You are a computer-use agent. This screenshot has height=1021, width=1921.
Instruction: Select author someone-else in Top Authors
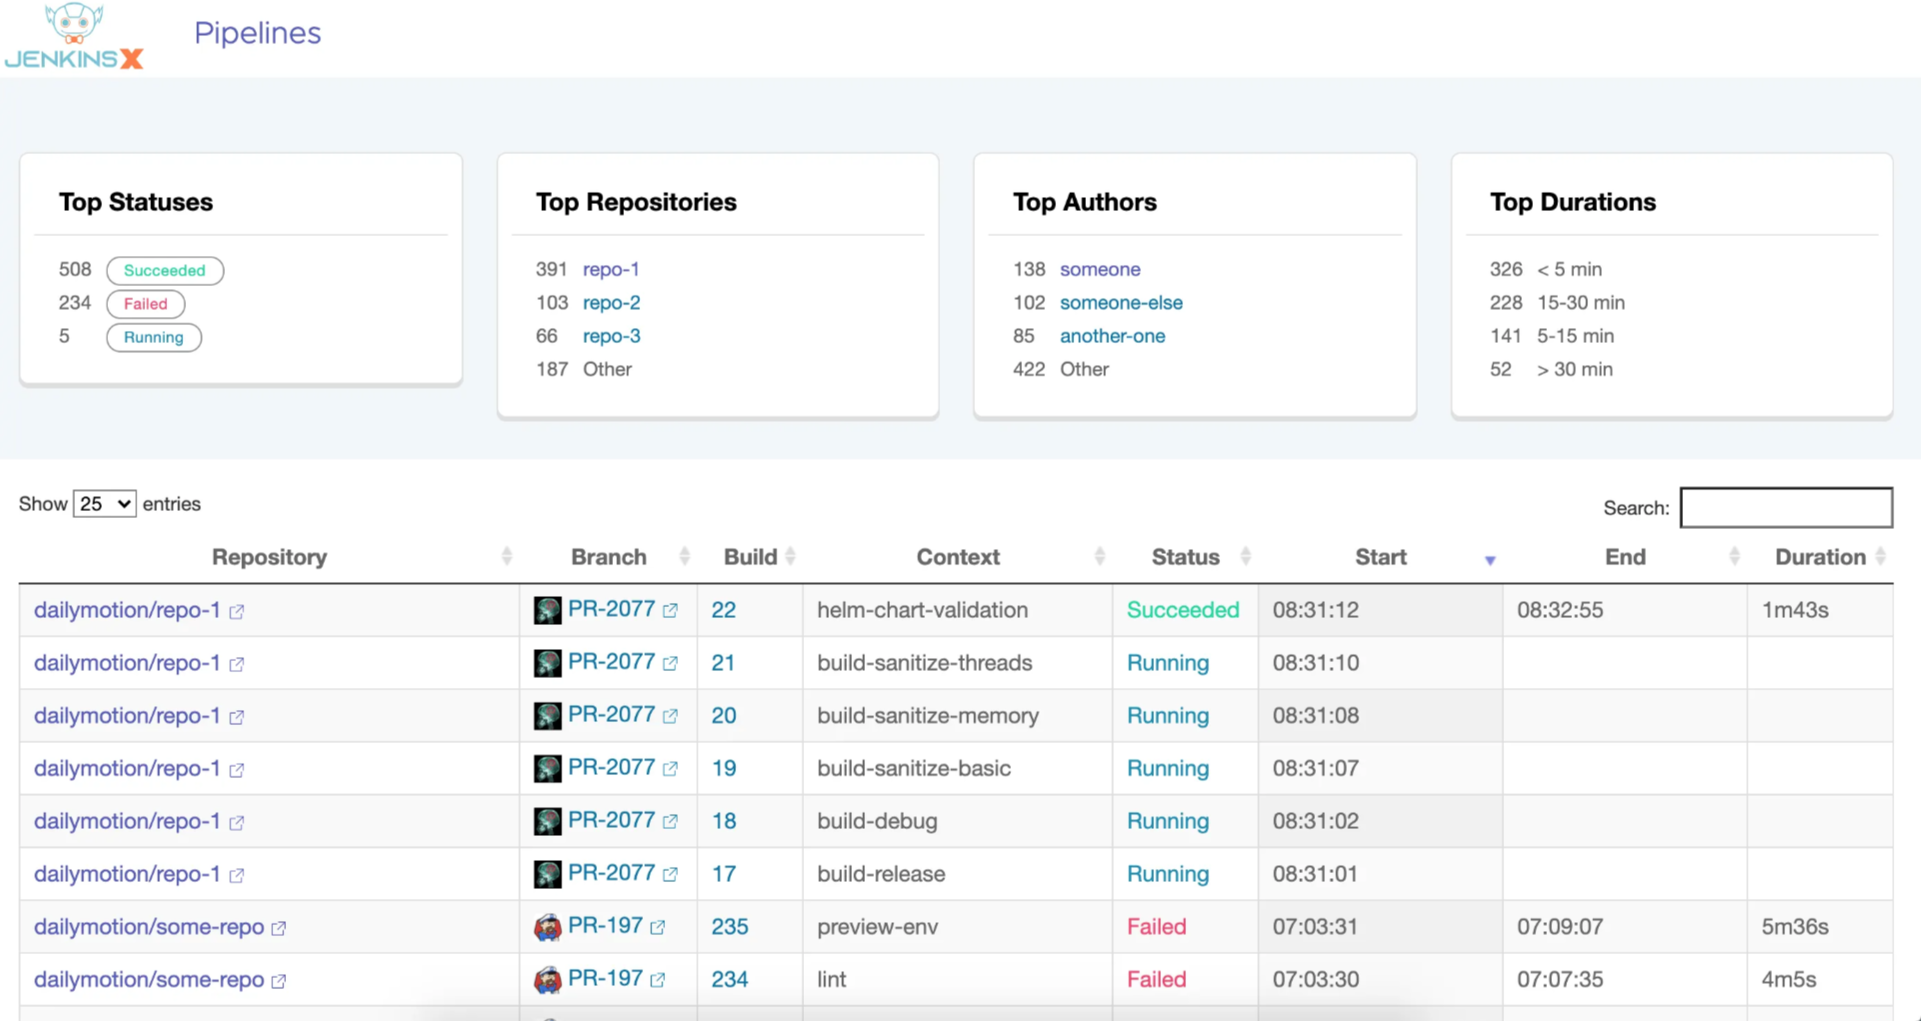(x=1121, y=302)
